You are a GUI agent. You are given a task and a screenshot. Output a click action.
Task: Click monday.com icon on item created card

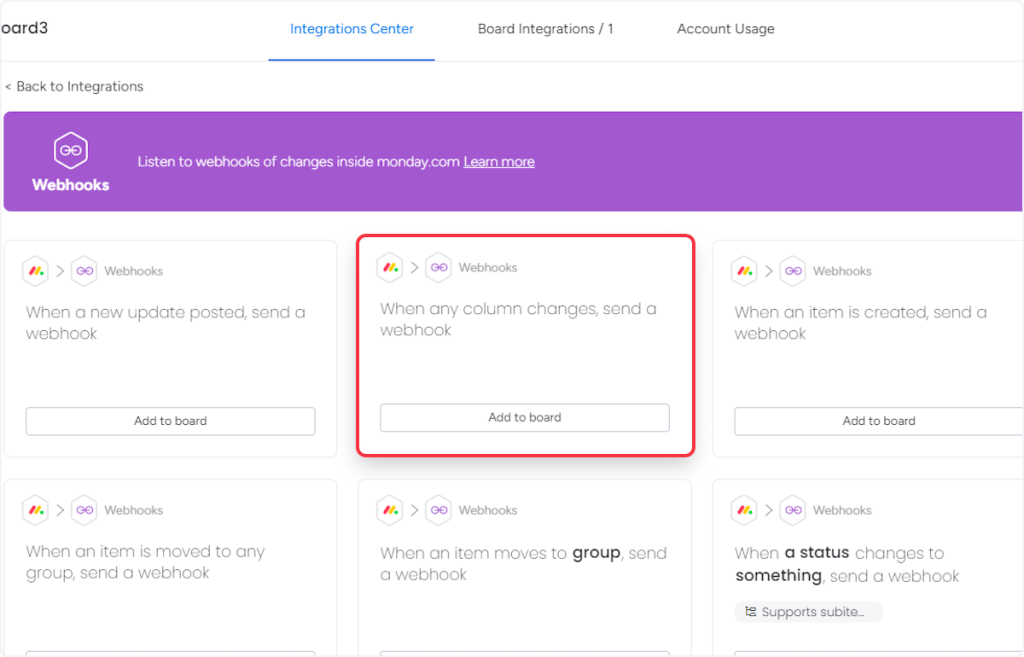click(x=744, y=271)
